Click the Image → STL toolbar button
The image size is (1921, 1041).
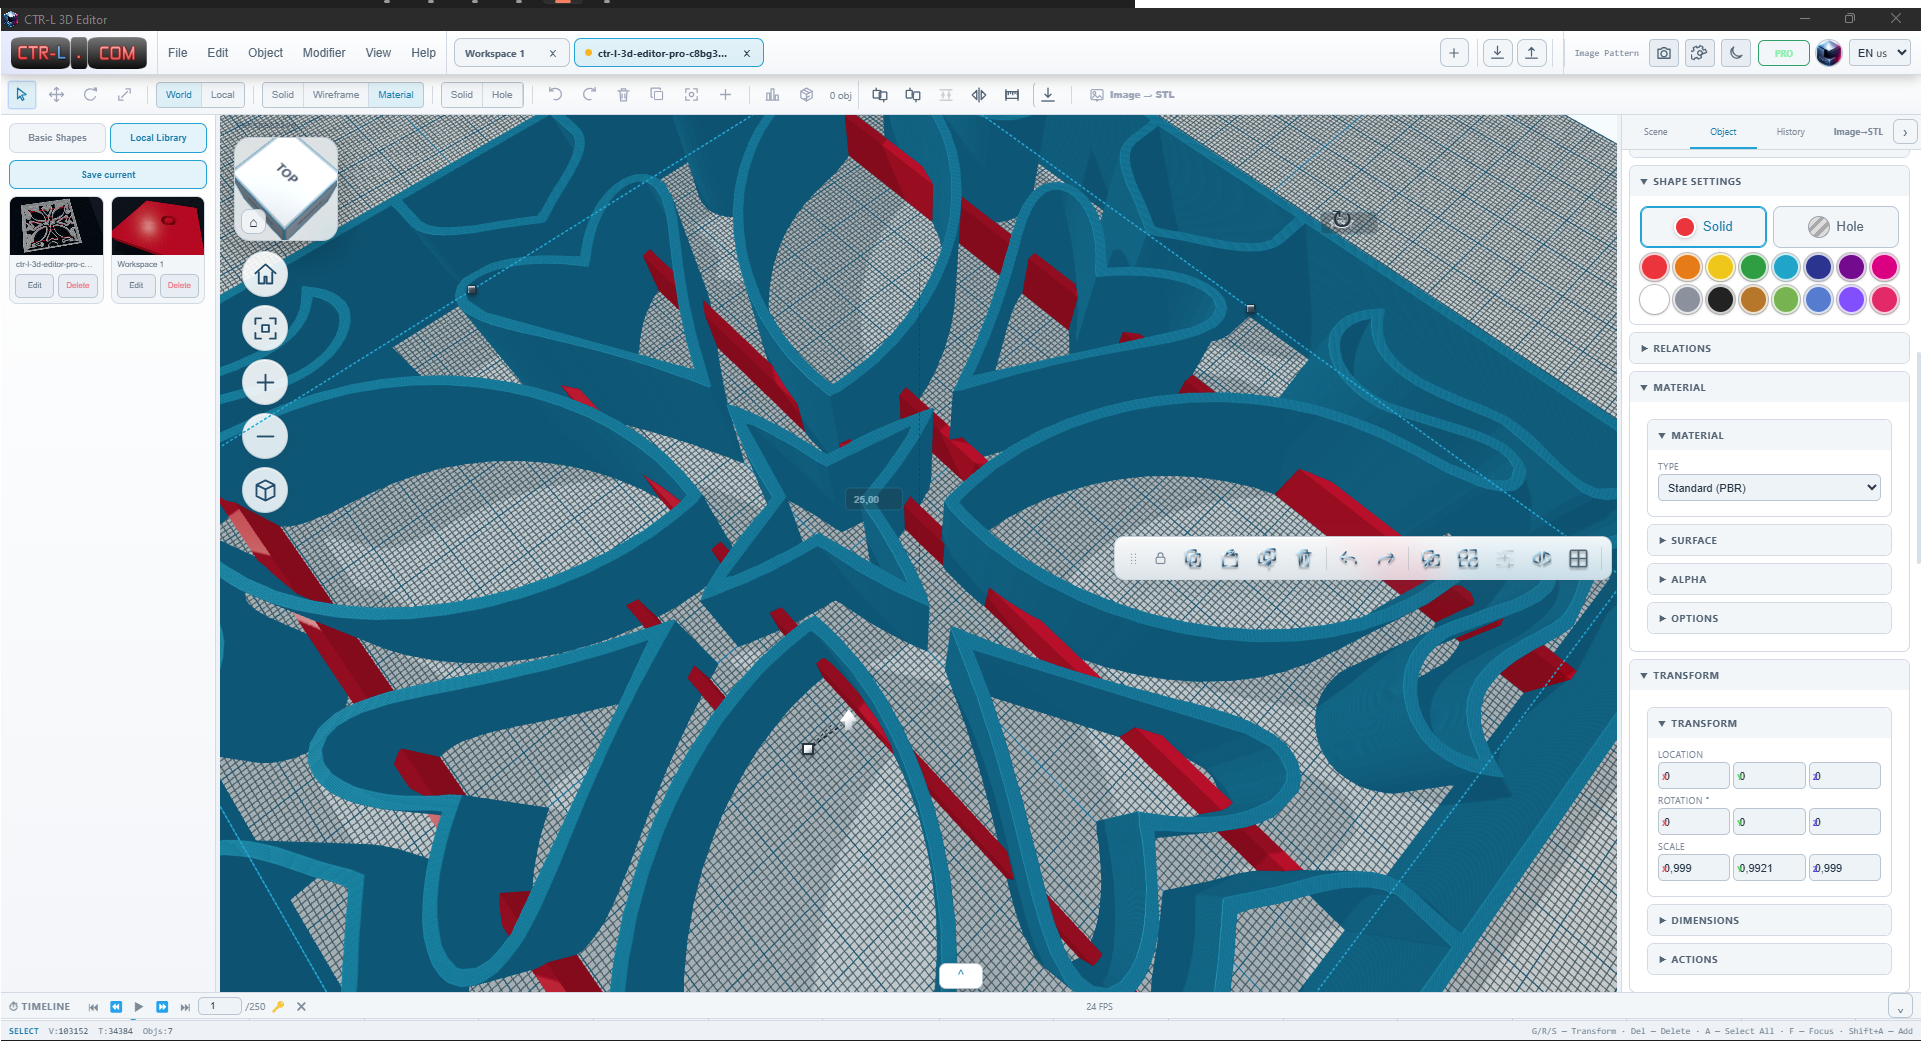coord(1132,95)
